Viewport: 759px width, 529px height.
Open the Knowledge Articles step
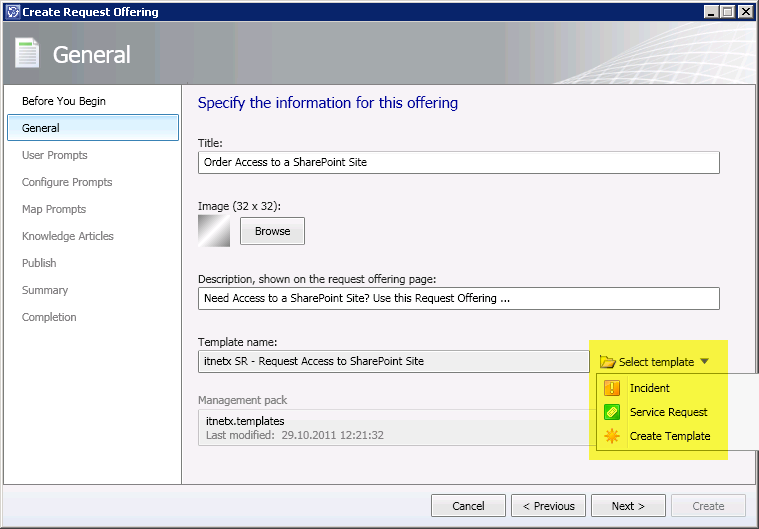tap(67, 236)
